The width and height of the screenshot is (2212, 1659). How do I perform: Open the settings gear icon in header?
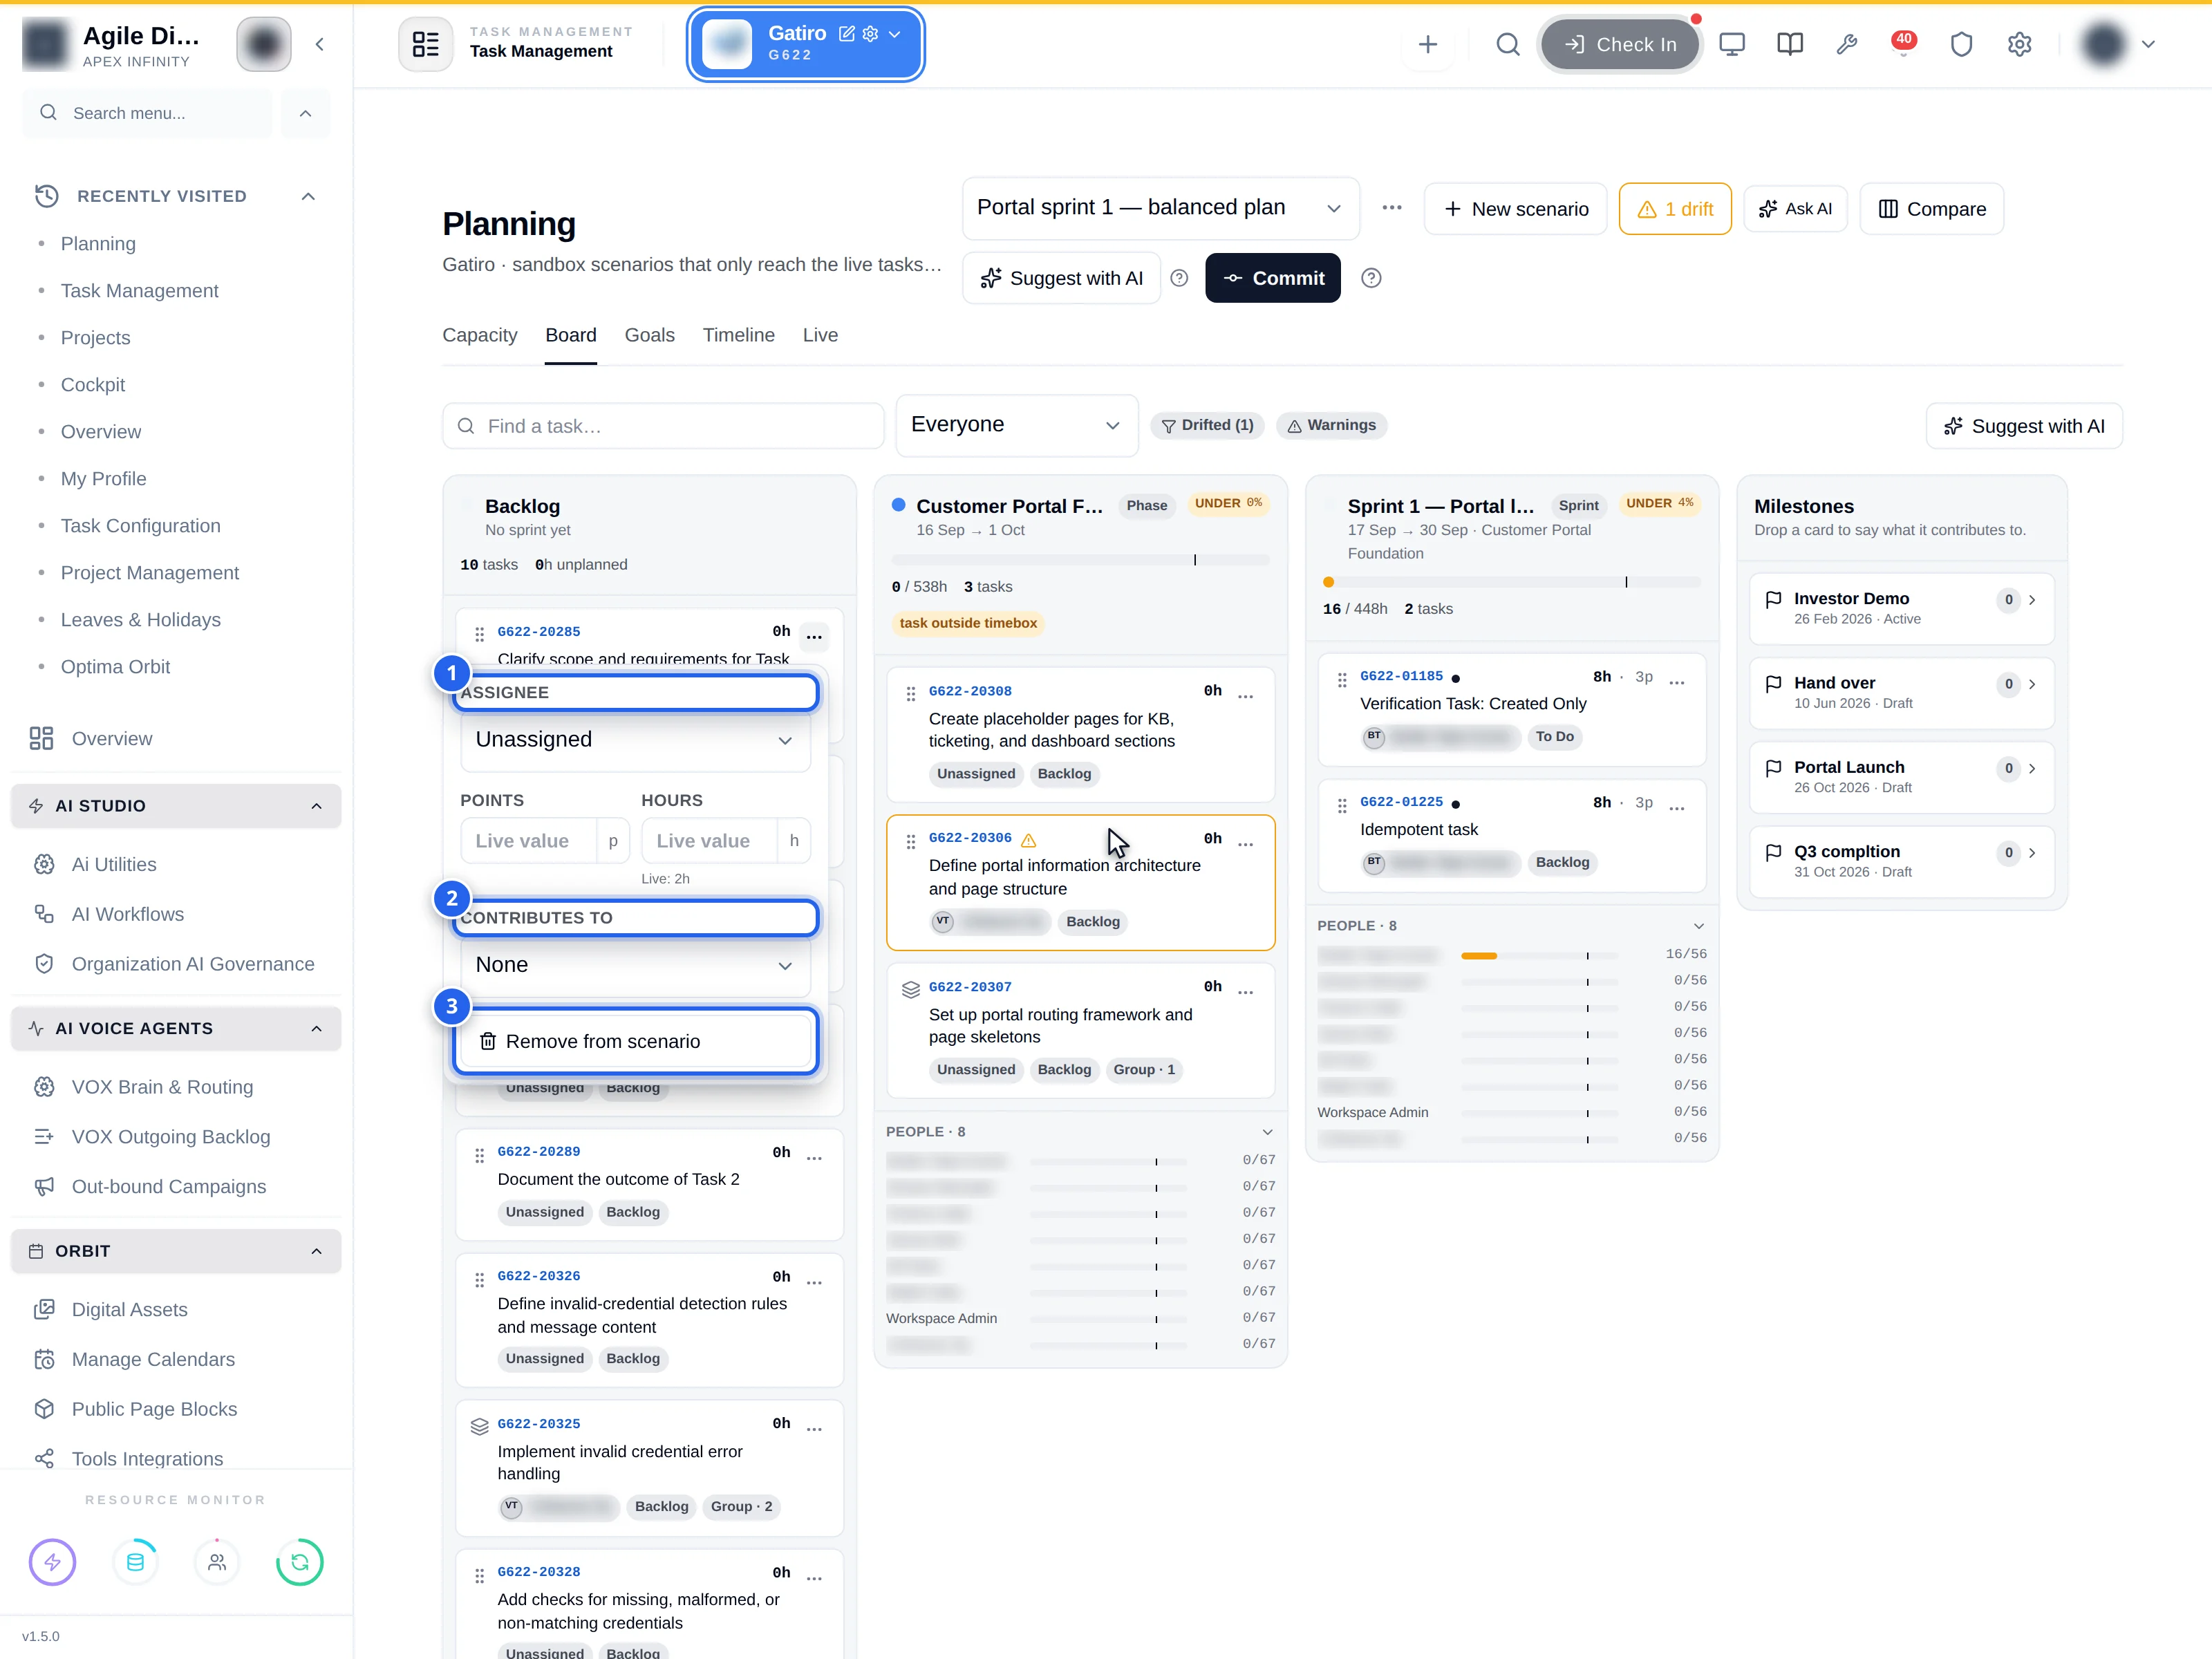point(2019,44)
